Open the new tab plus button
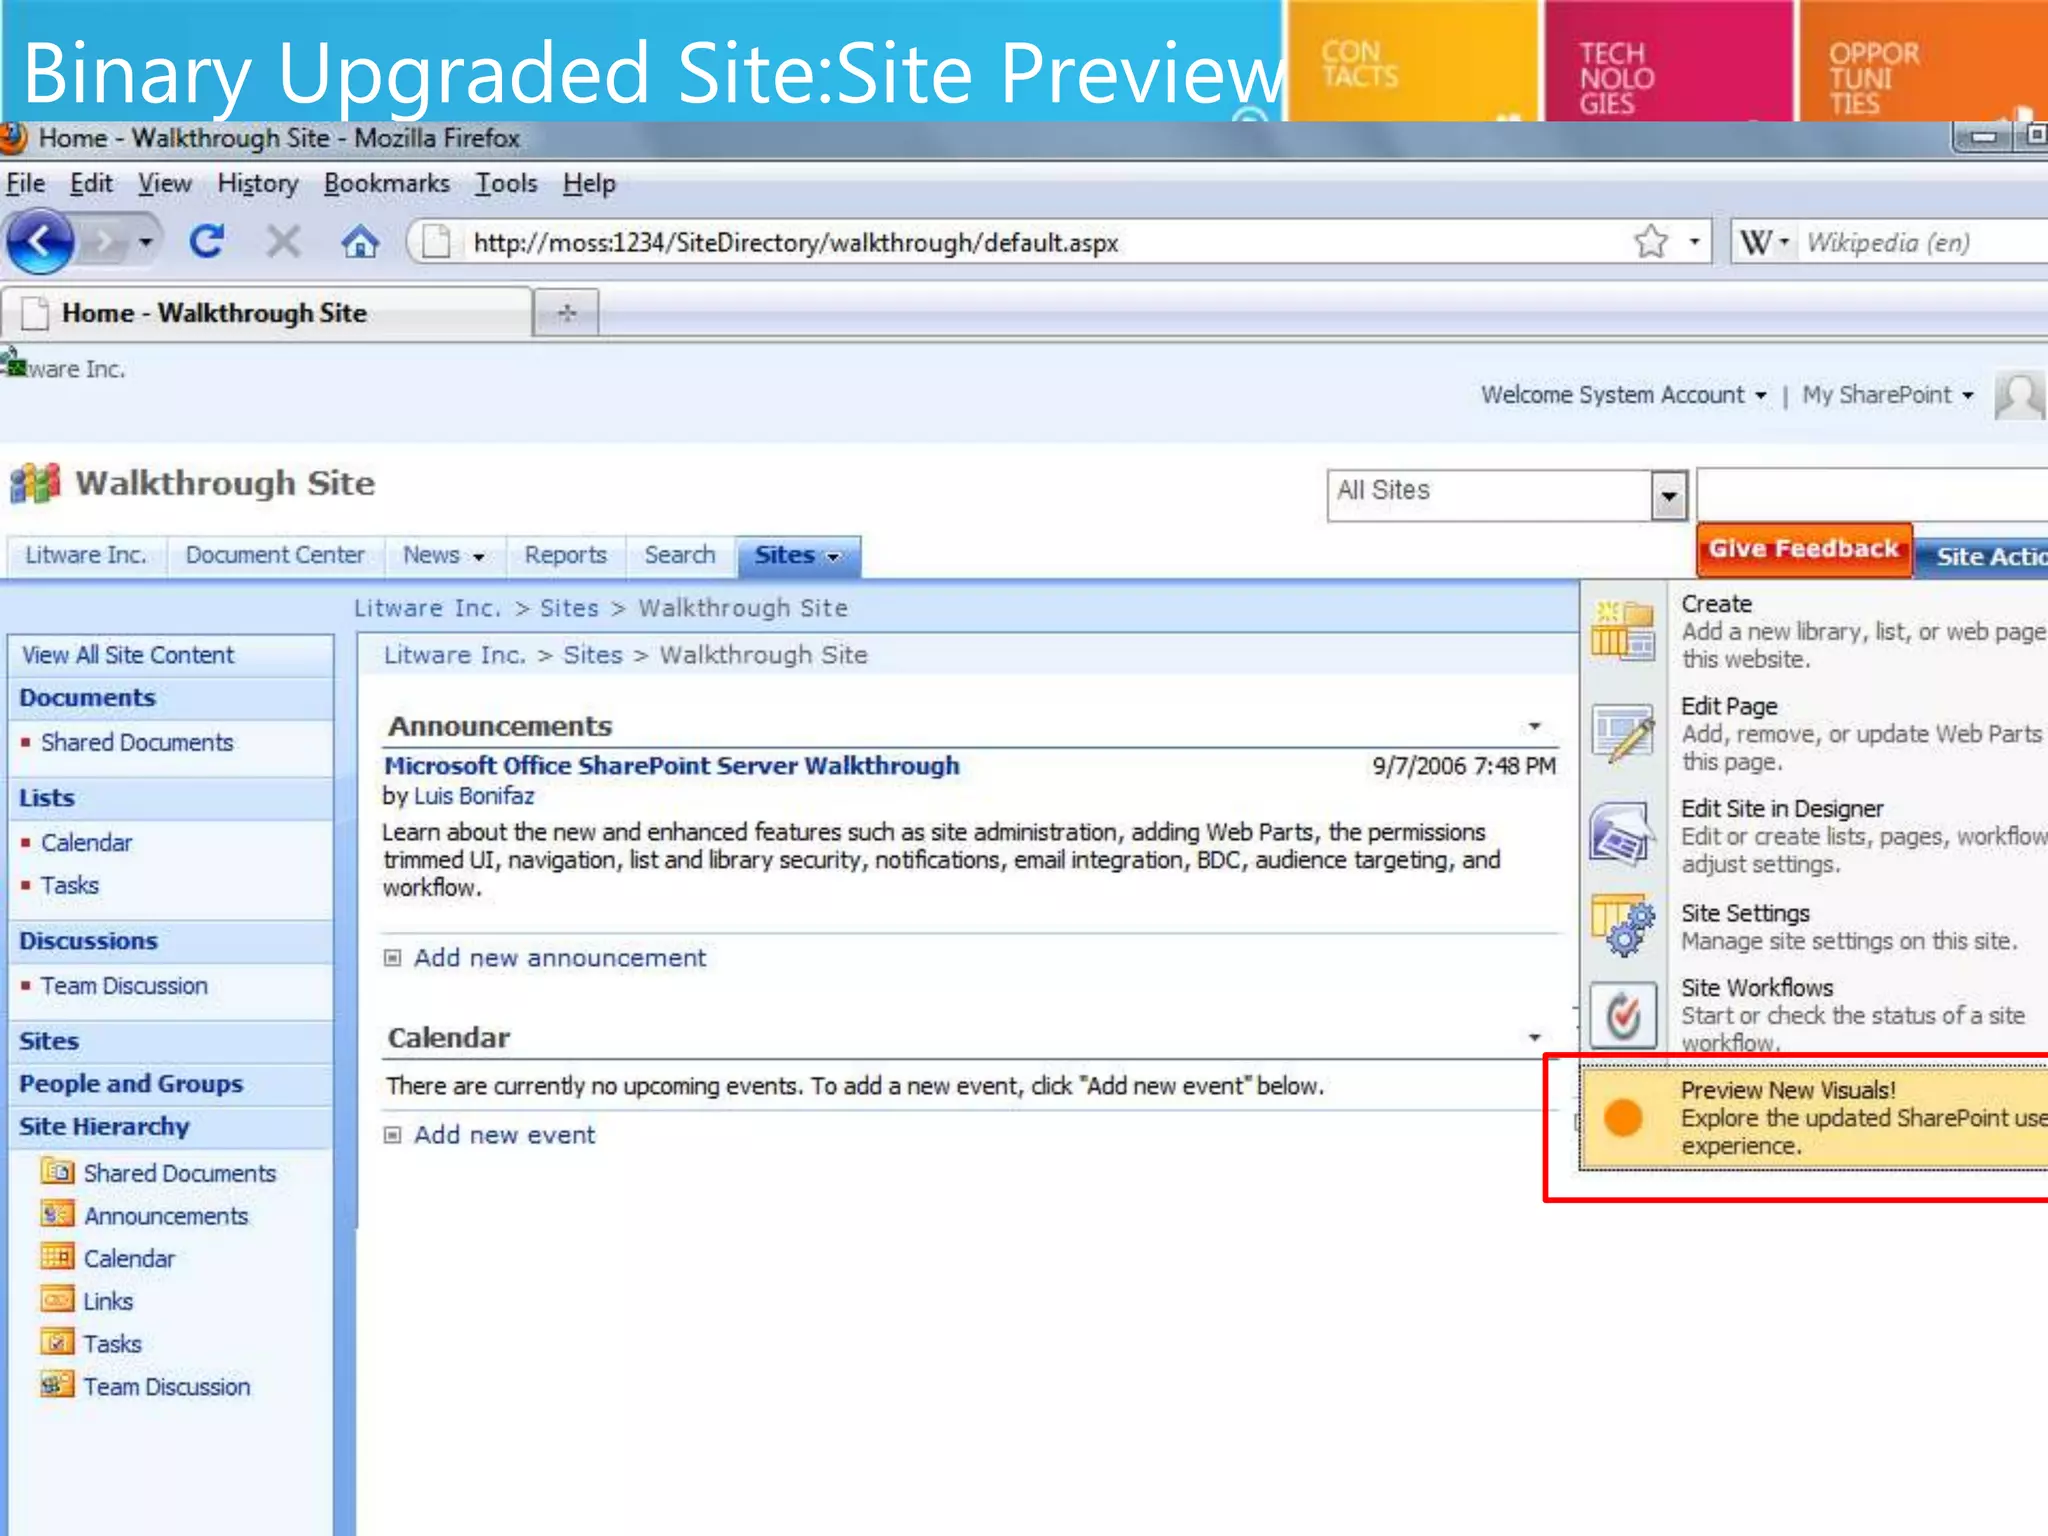The image size is (2048, 1536). (x=567, y=313)
